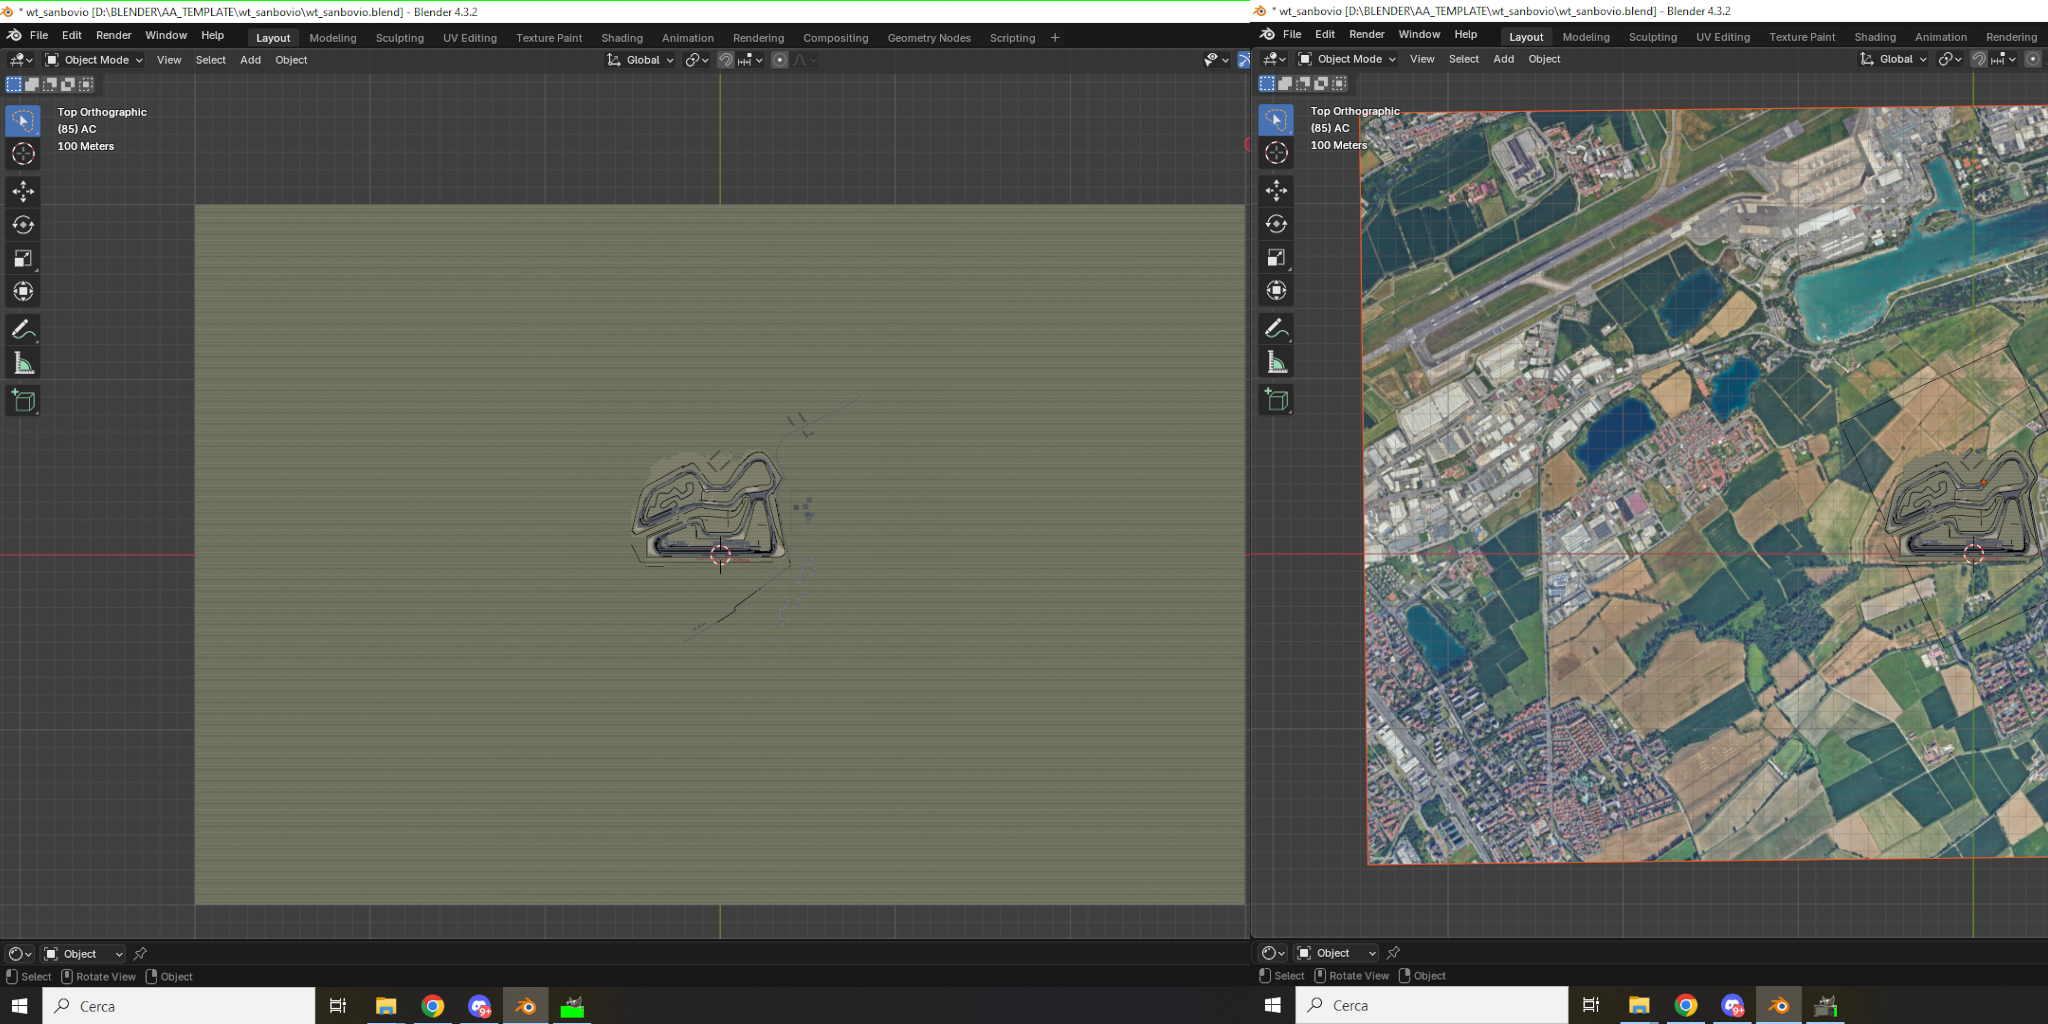Open snapping options dropdown in left window
2048x1024 pixels.
751,60
